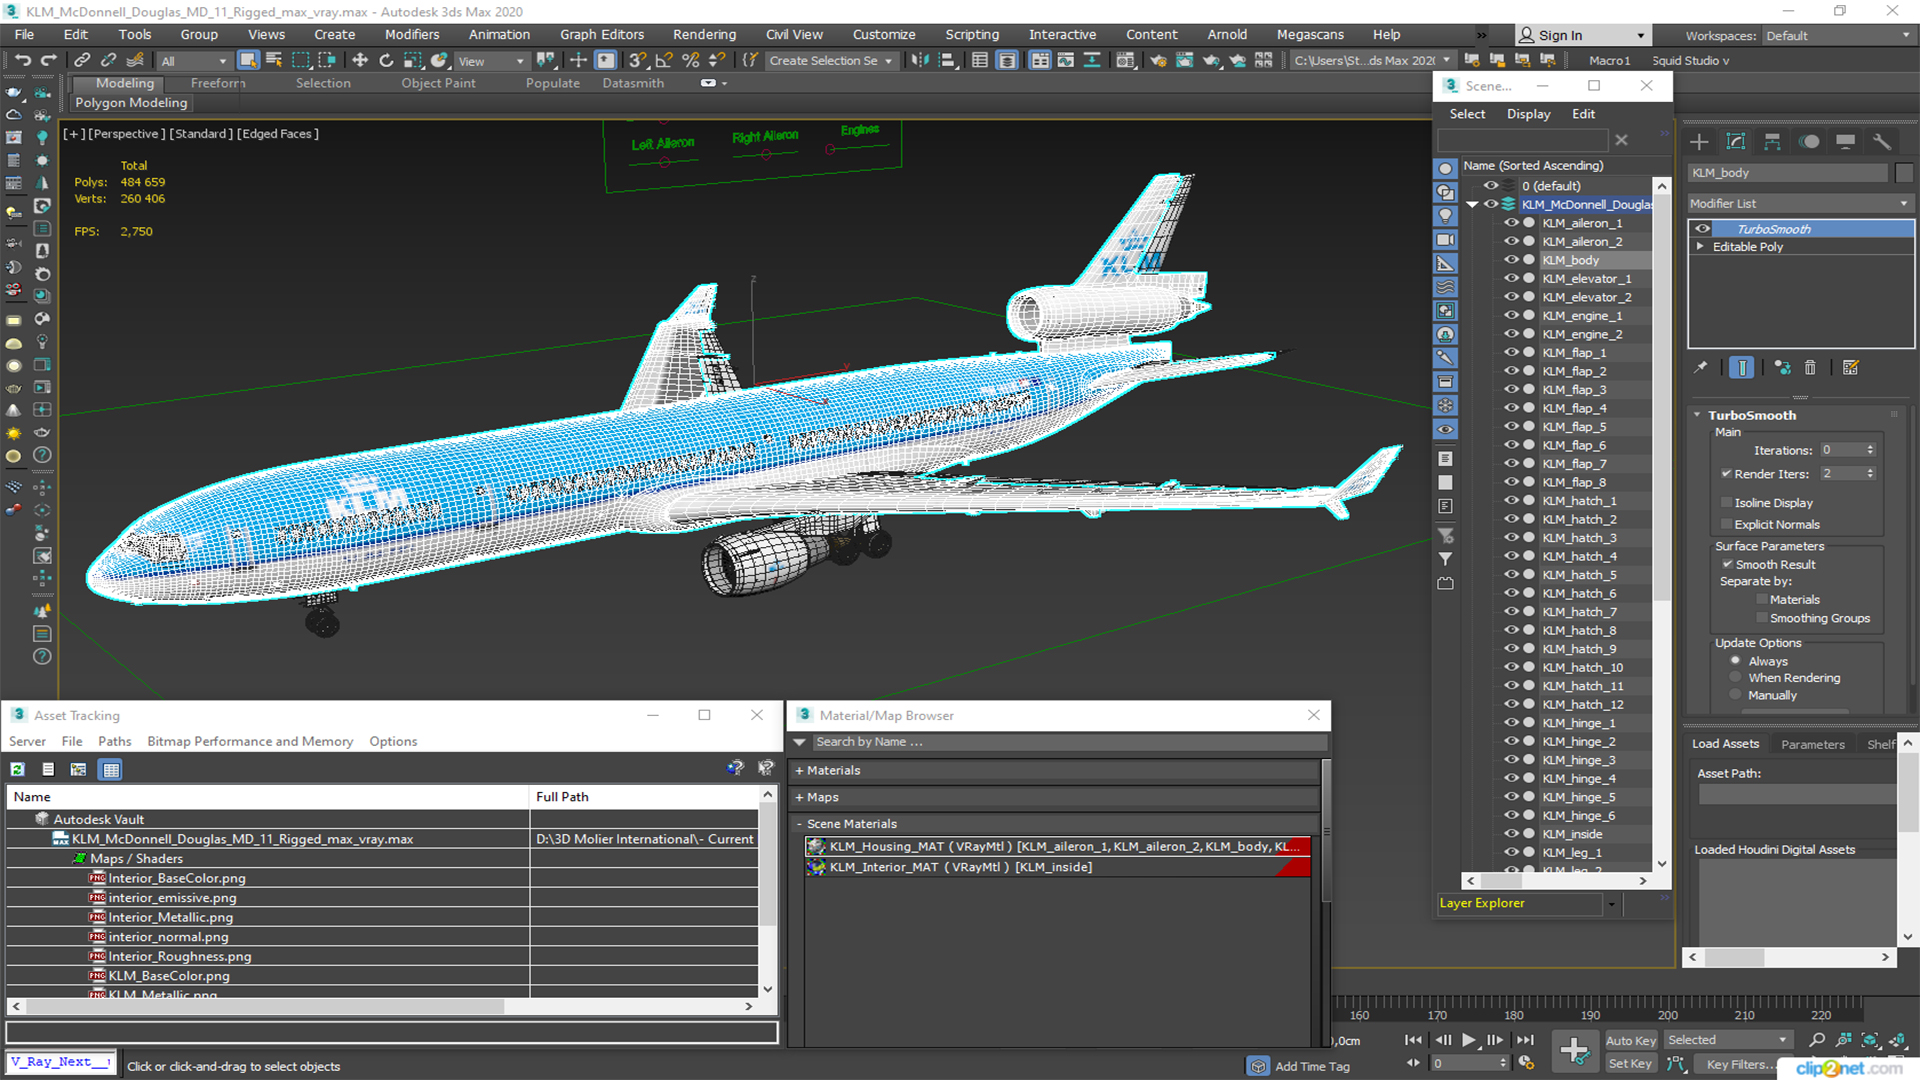The width and height of the screenshot is (1920, 1080).
Task: Select the Select and Link tool
Action: coord(82,60)
